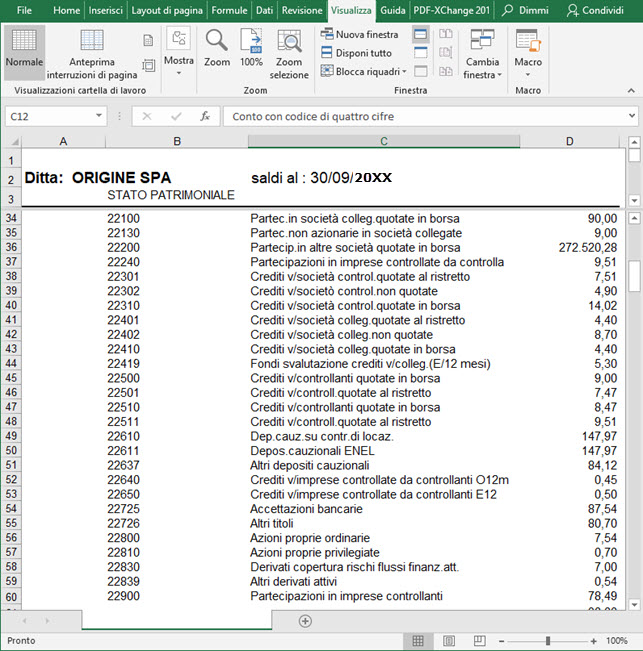Click the zoom out minus button

501,641
